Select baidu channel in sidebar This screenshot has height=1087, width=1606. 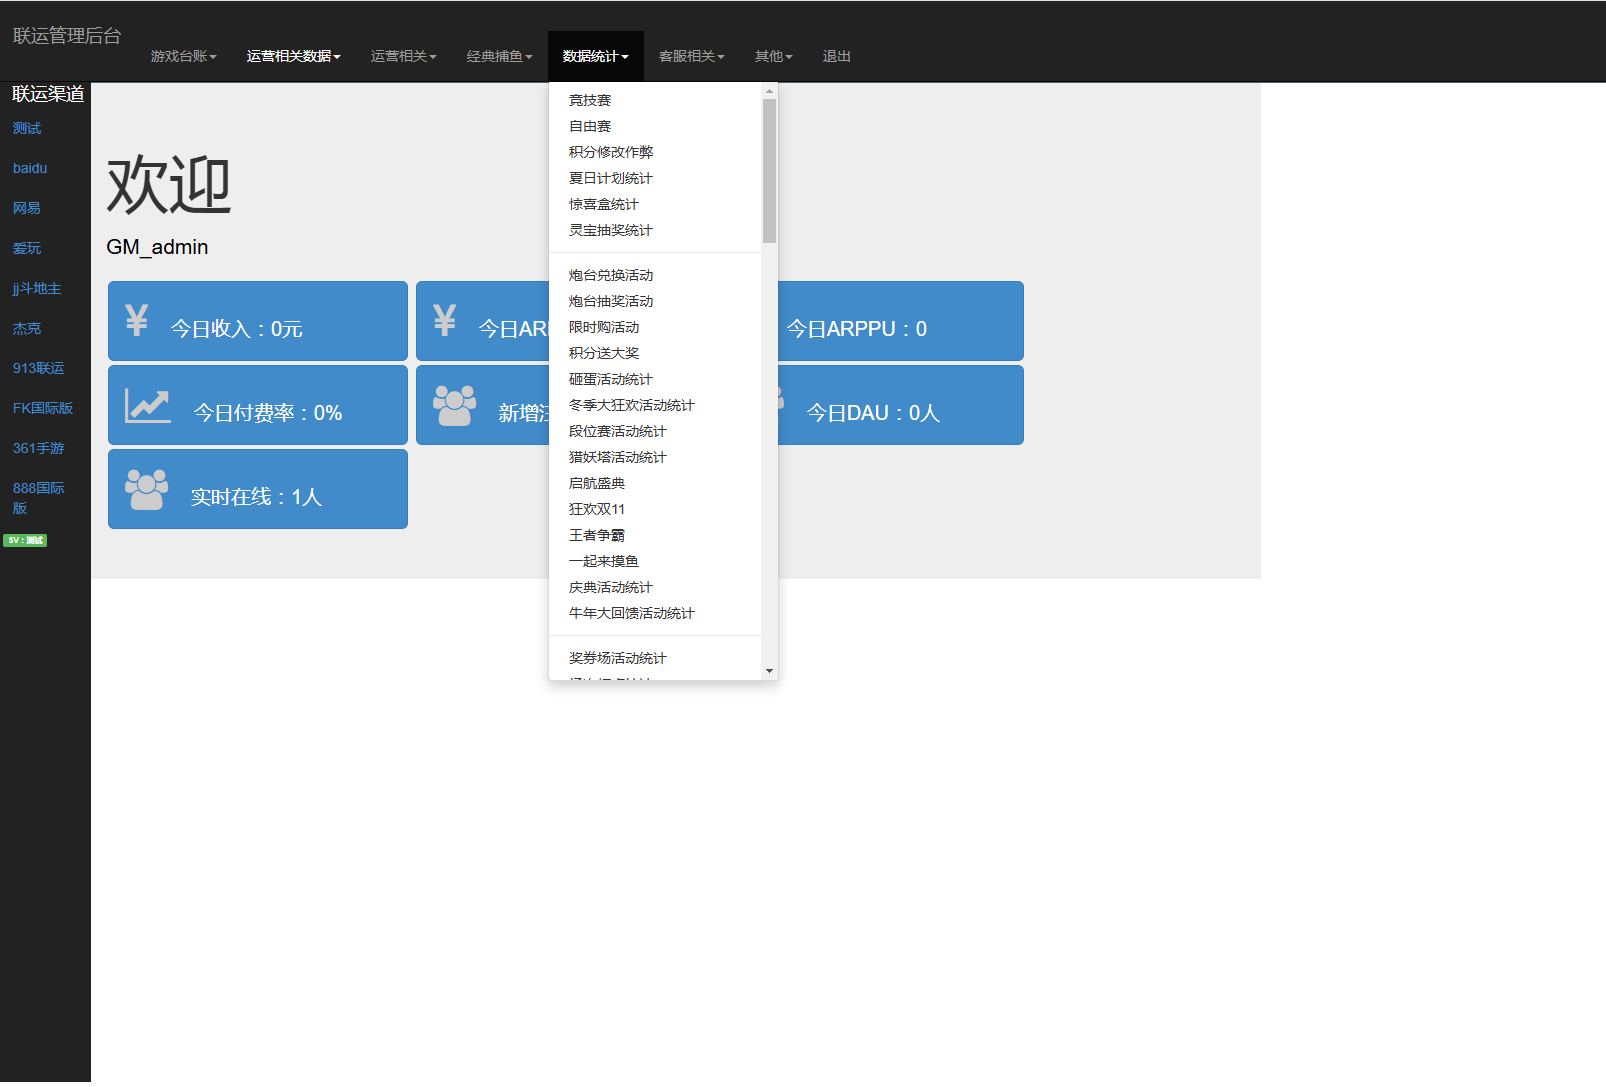(x=30, y=168)
